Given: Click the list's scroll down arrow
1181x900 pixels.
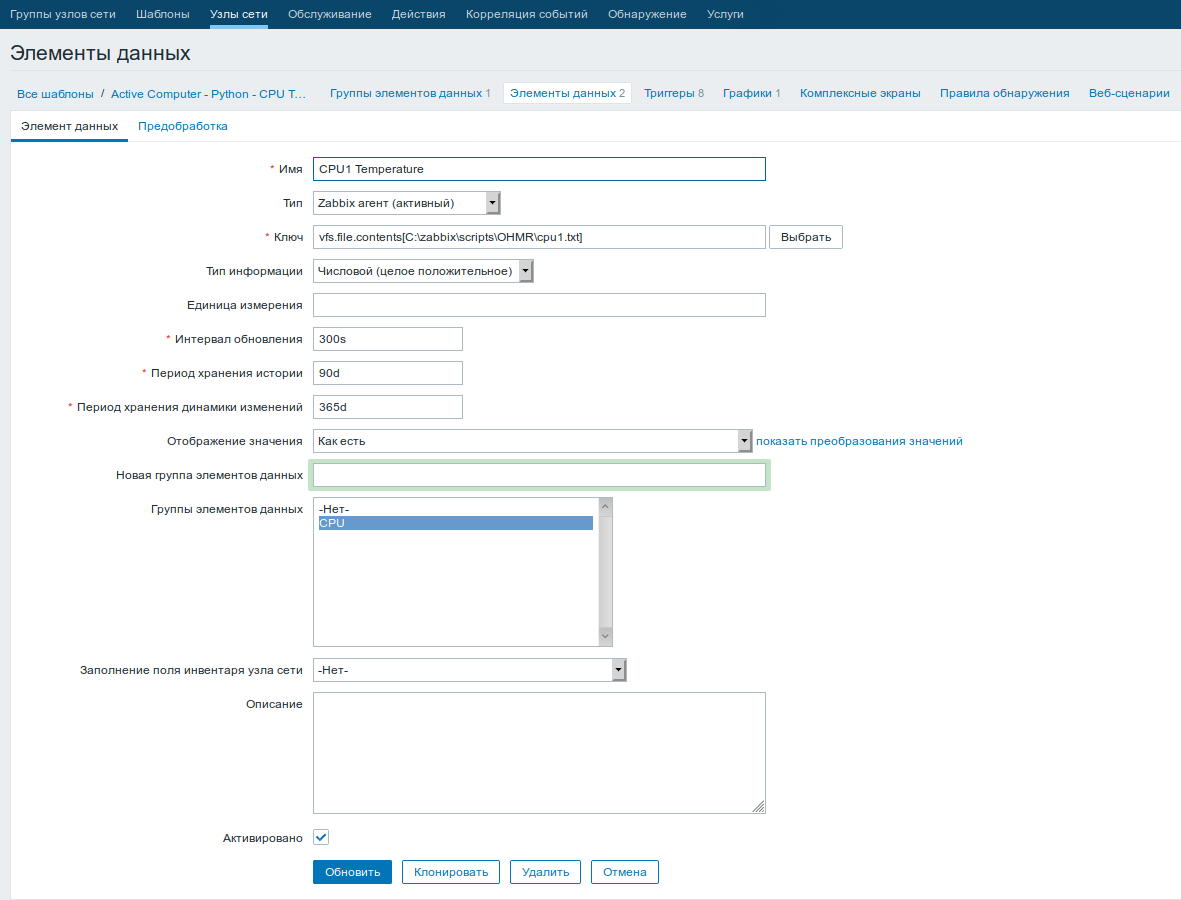Looking at the screenshot, I should (605, 636).
